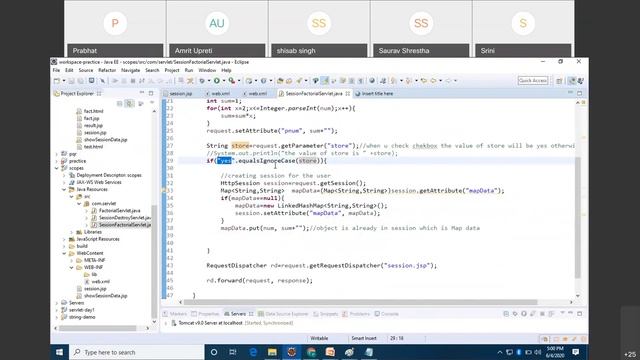Maximize the Servers view panel
Image resolution: width=640 pixels, height=360 pixels.
[x=580, y=313]
